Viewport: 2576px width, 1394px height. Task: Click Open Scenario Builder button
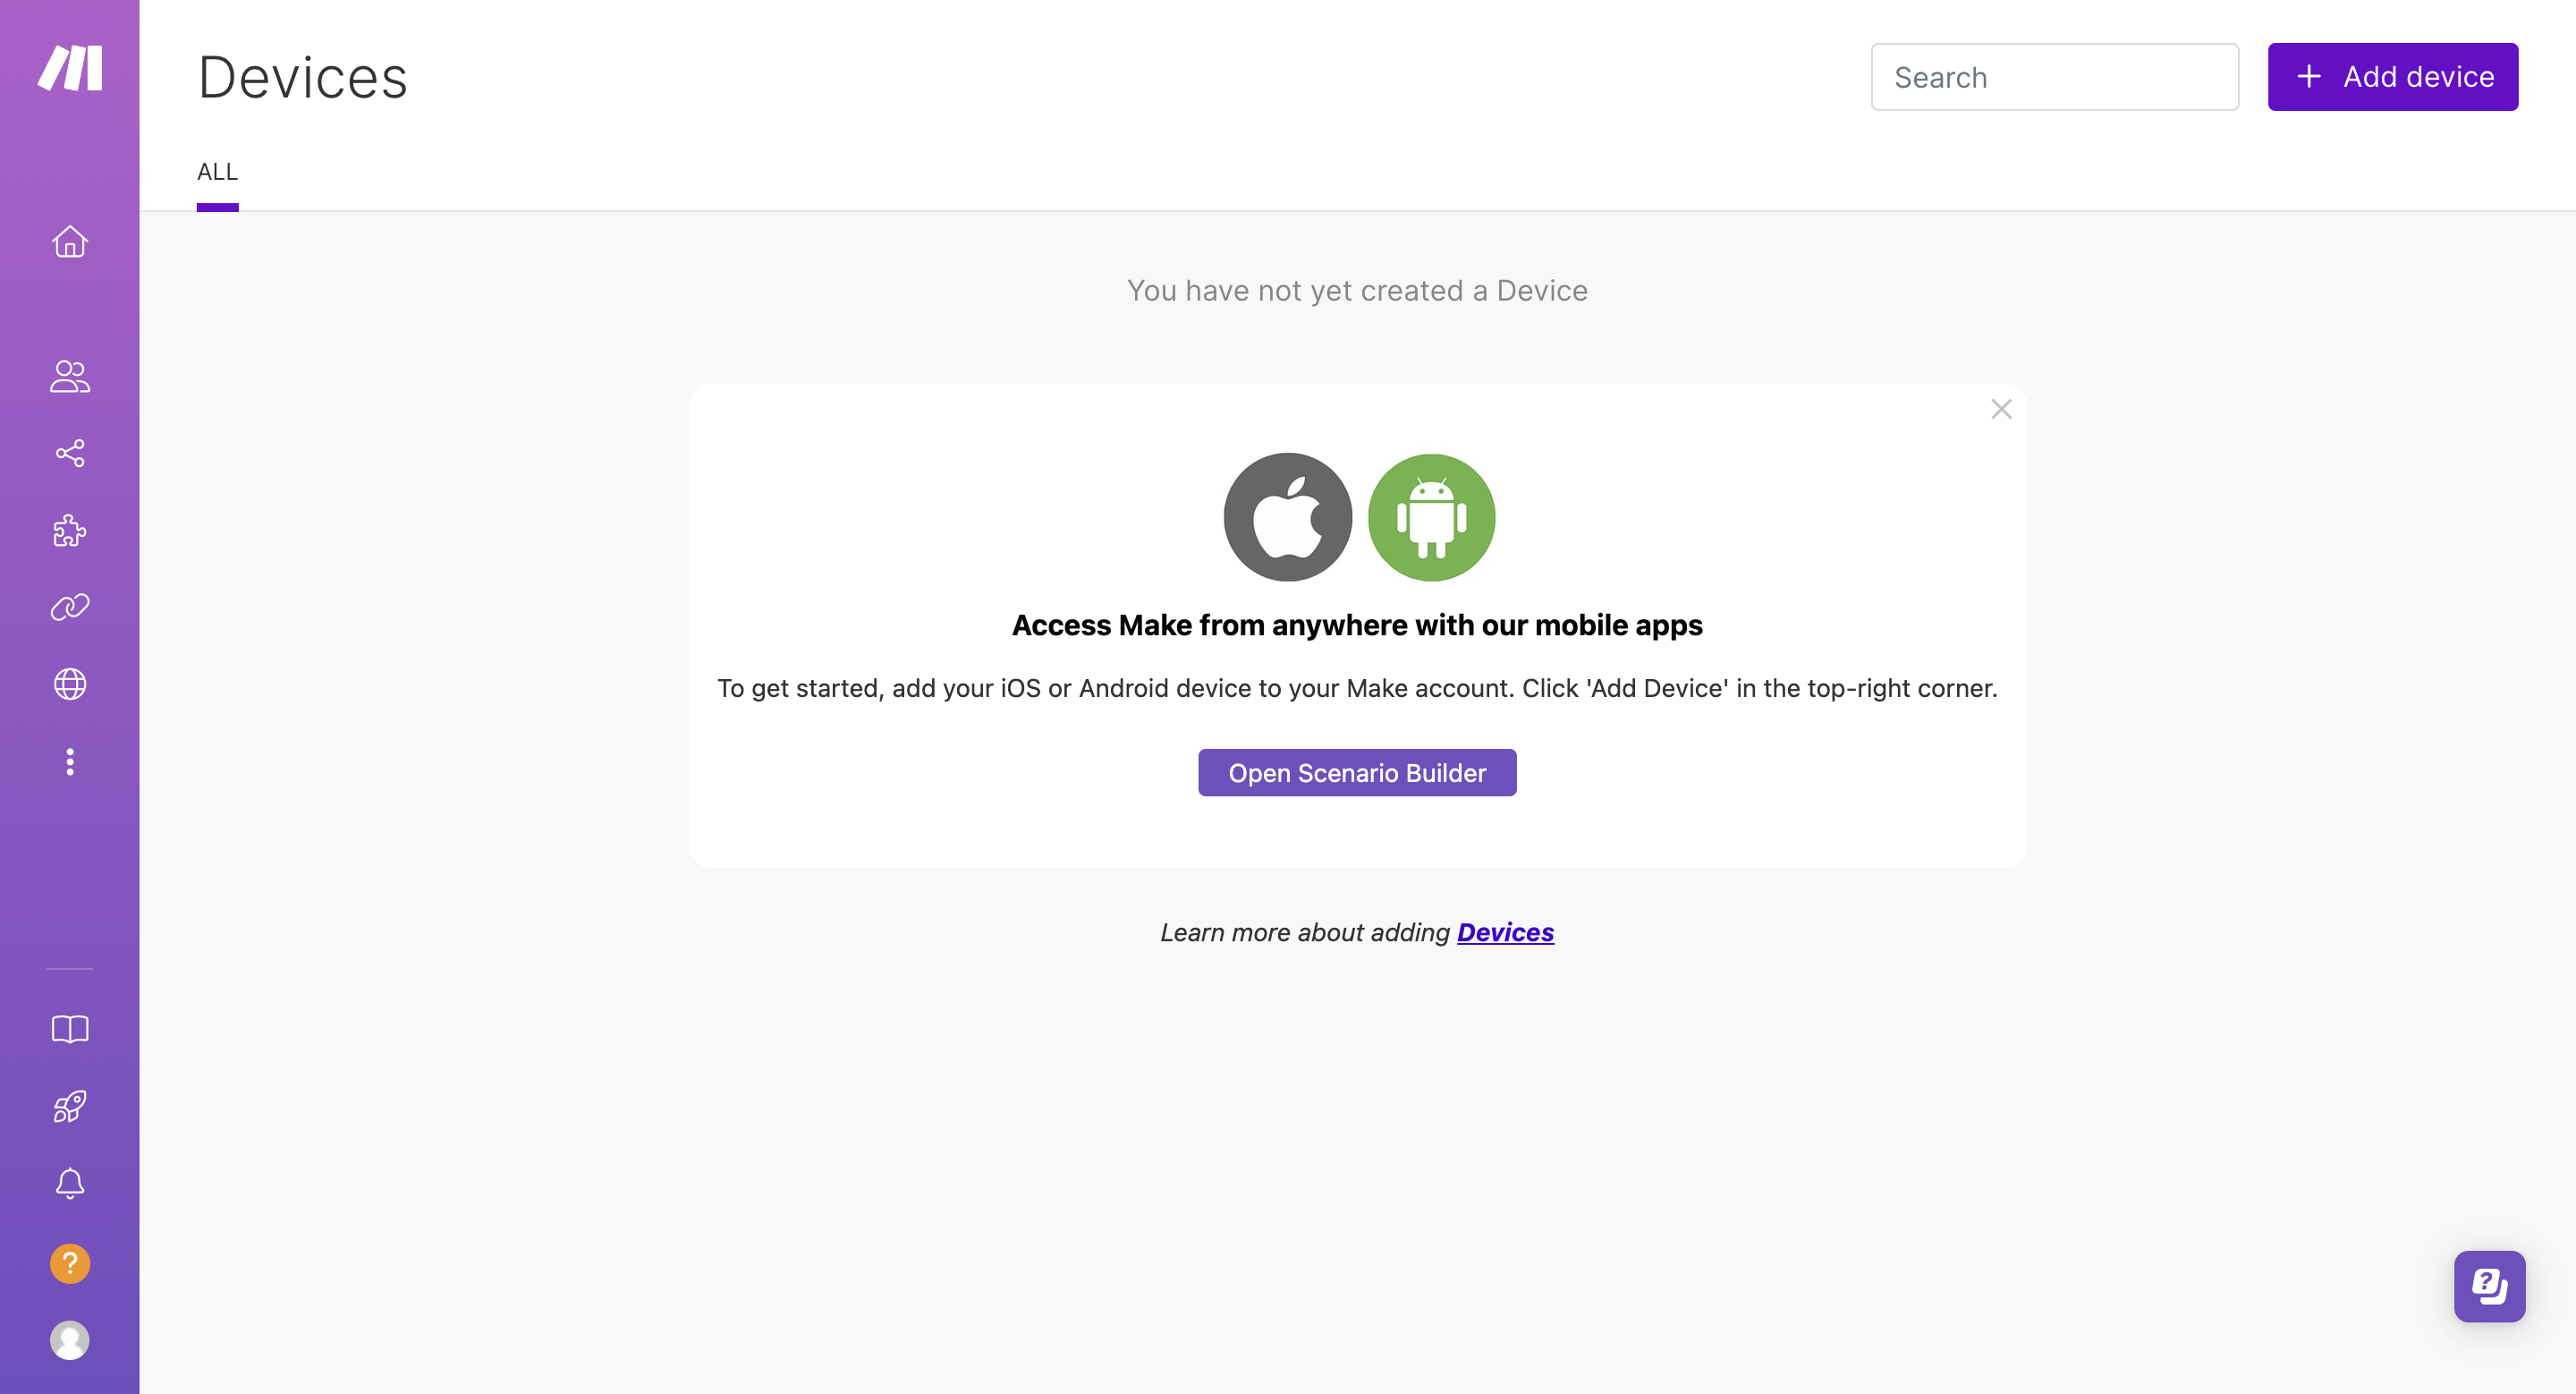click(1357, 773)
